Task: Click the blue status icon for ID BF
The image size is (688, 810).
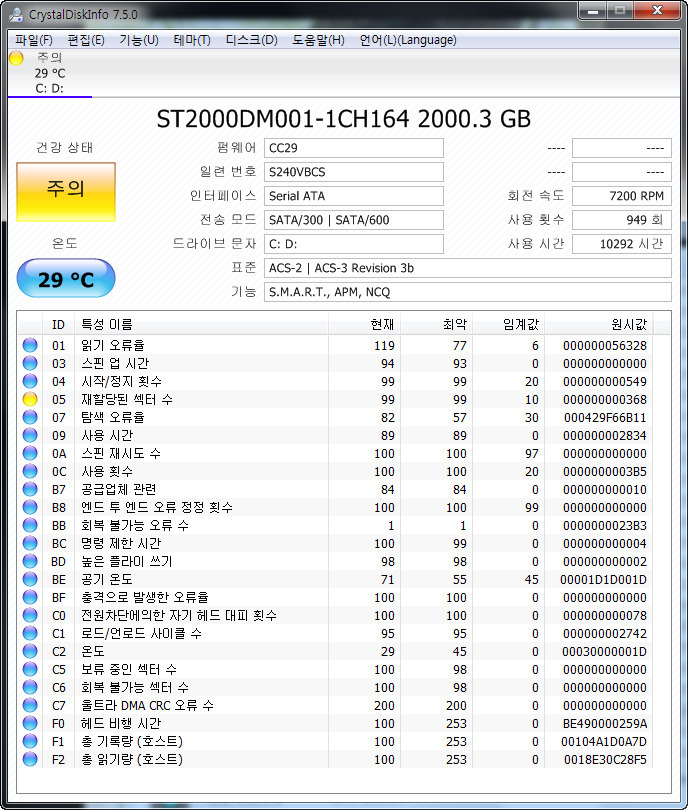Action: (30, 597)
